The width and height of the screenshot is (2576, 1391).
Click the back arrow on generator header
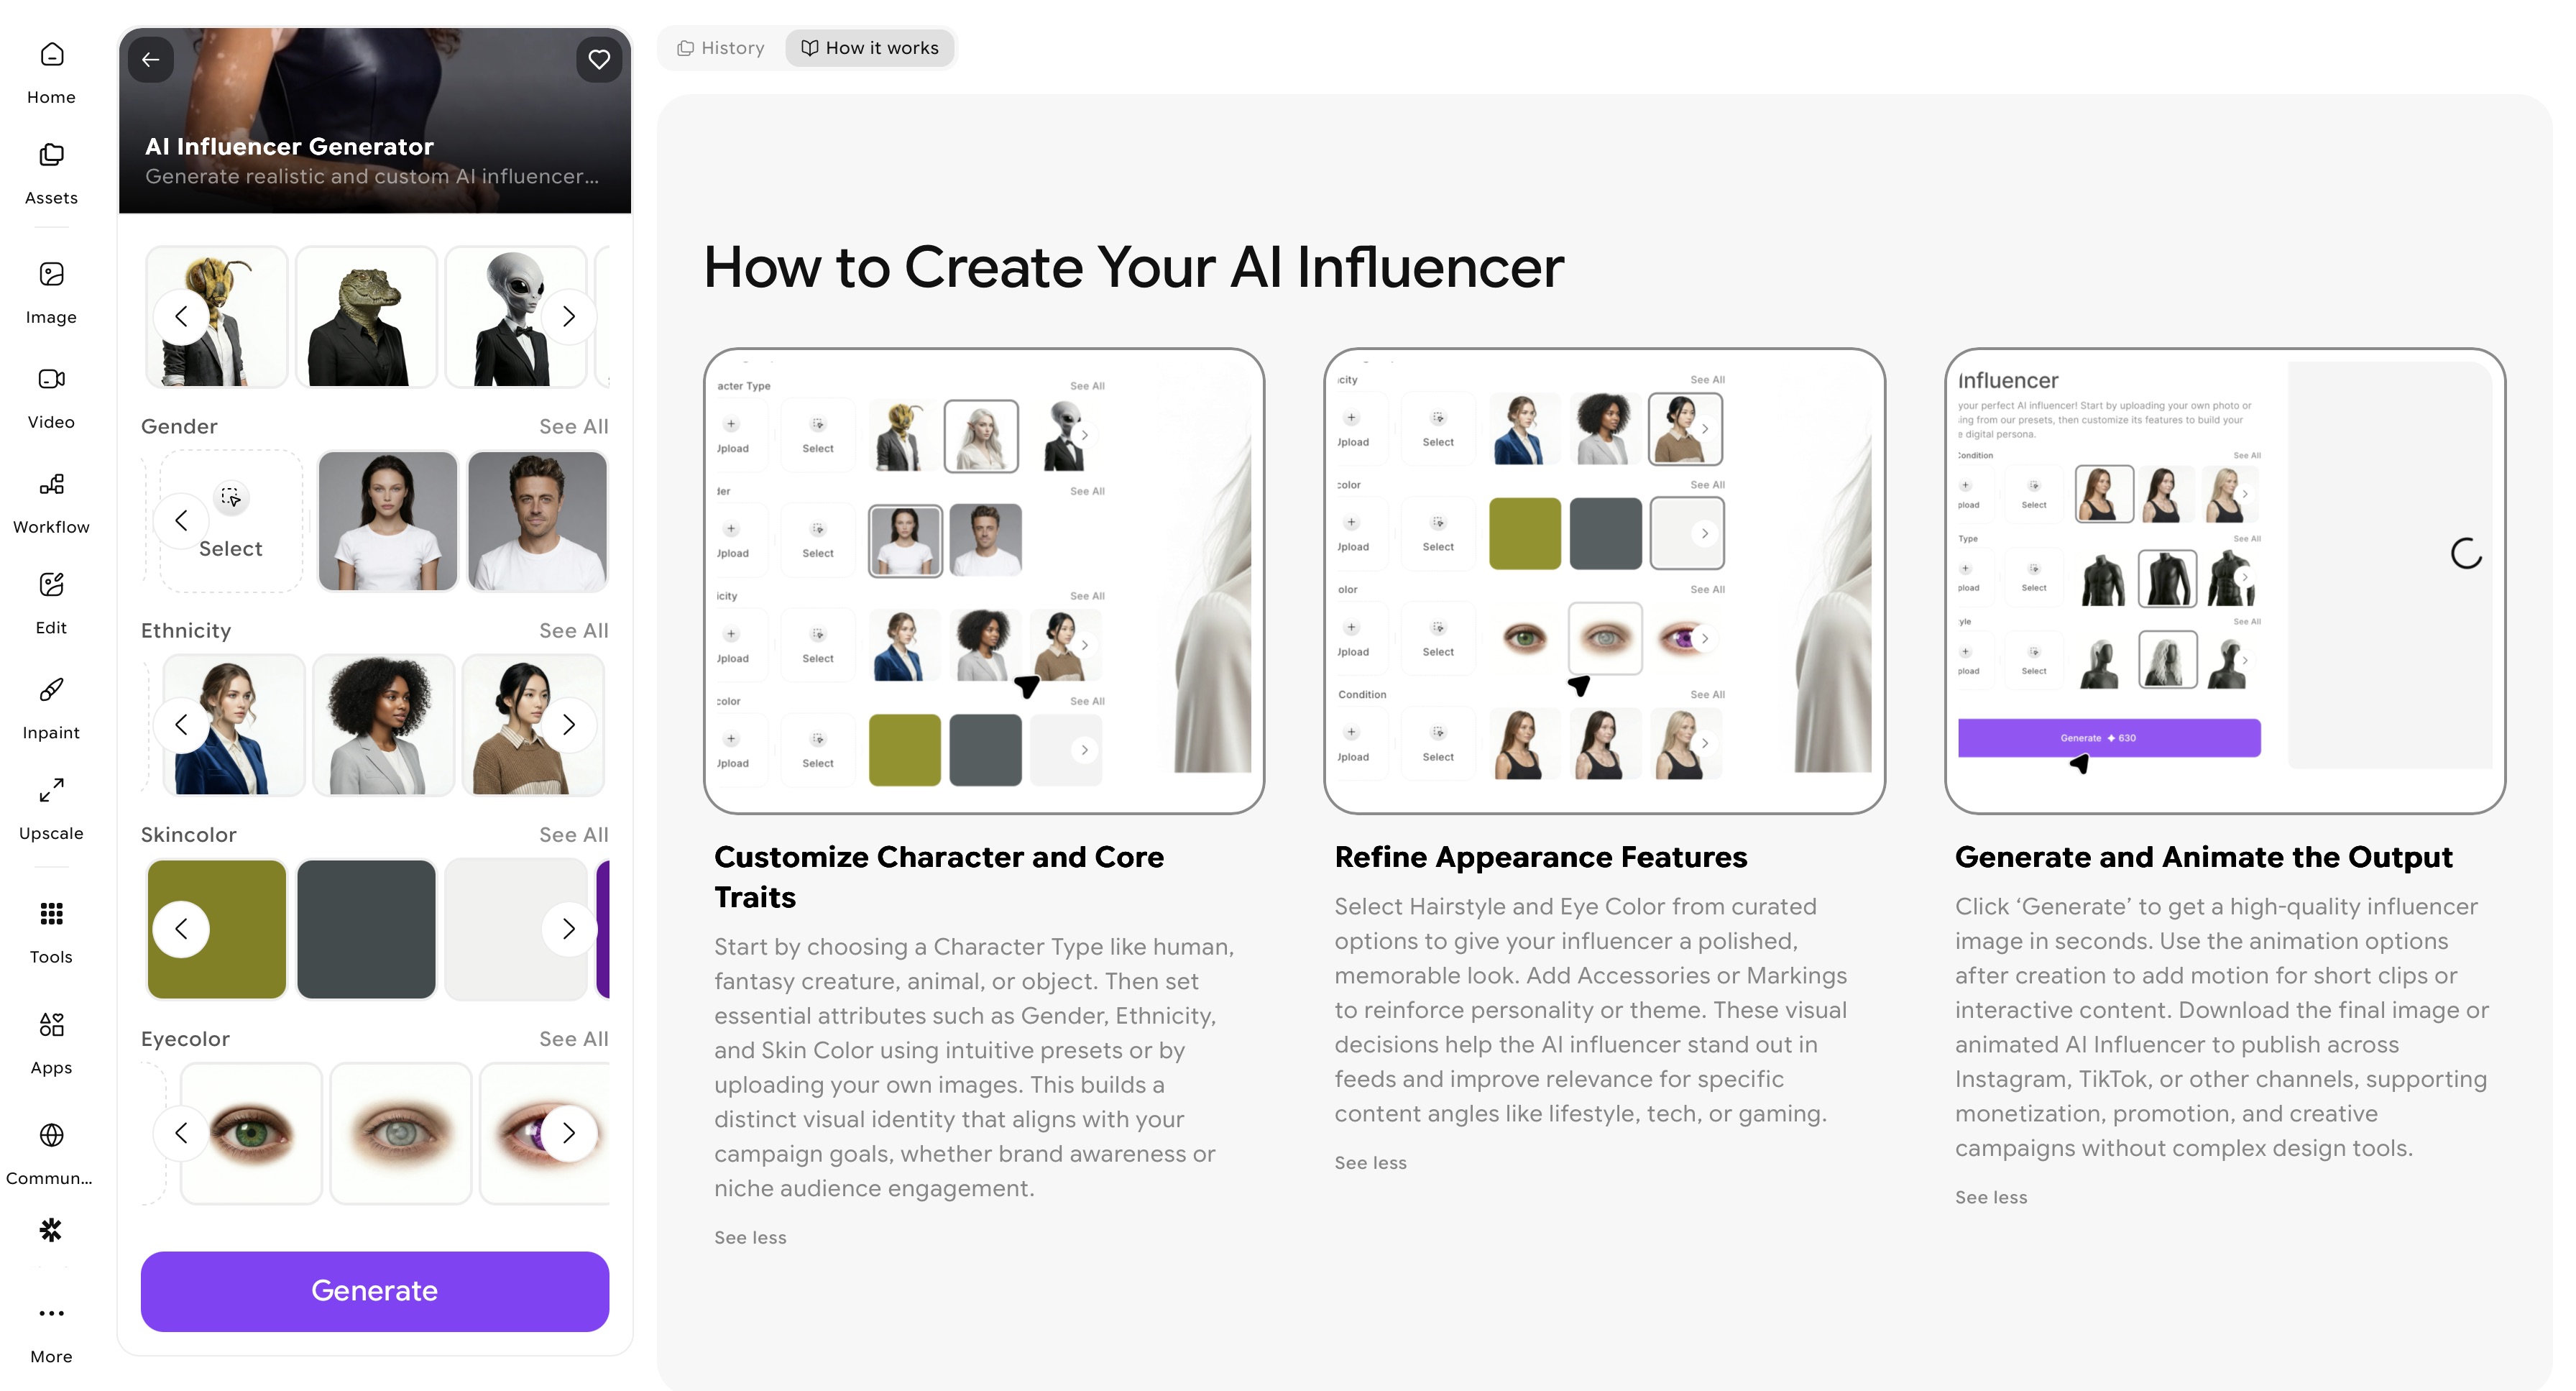tap(151, 60)
